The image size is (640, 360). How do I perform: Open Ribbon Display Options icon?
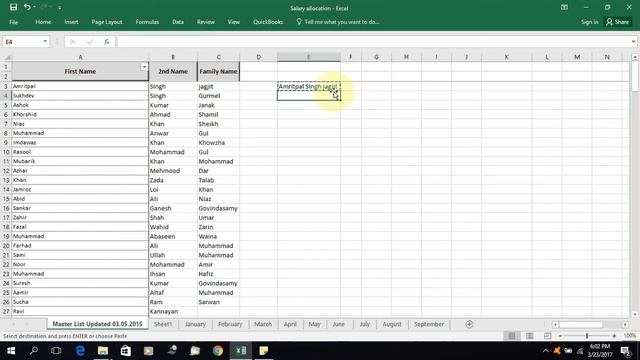tap(564, 7)
